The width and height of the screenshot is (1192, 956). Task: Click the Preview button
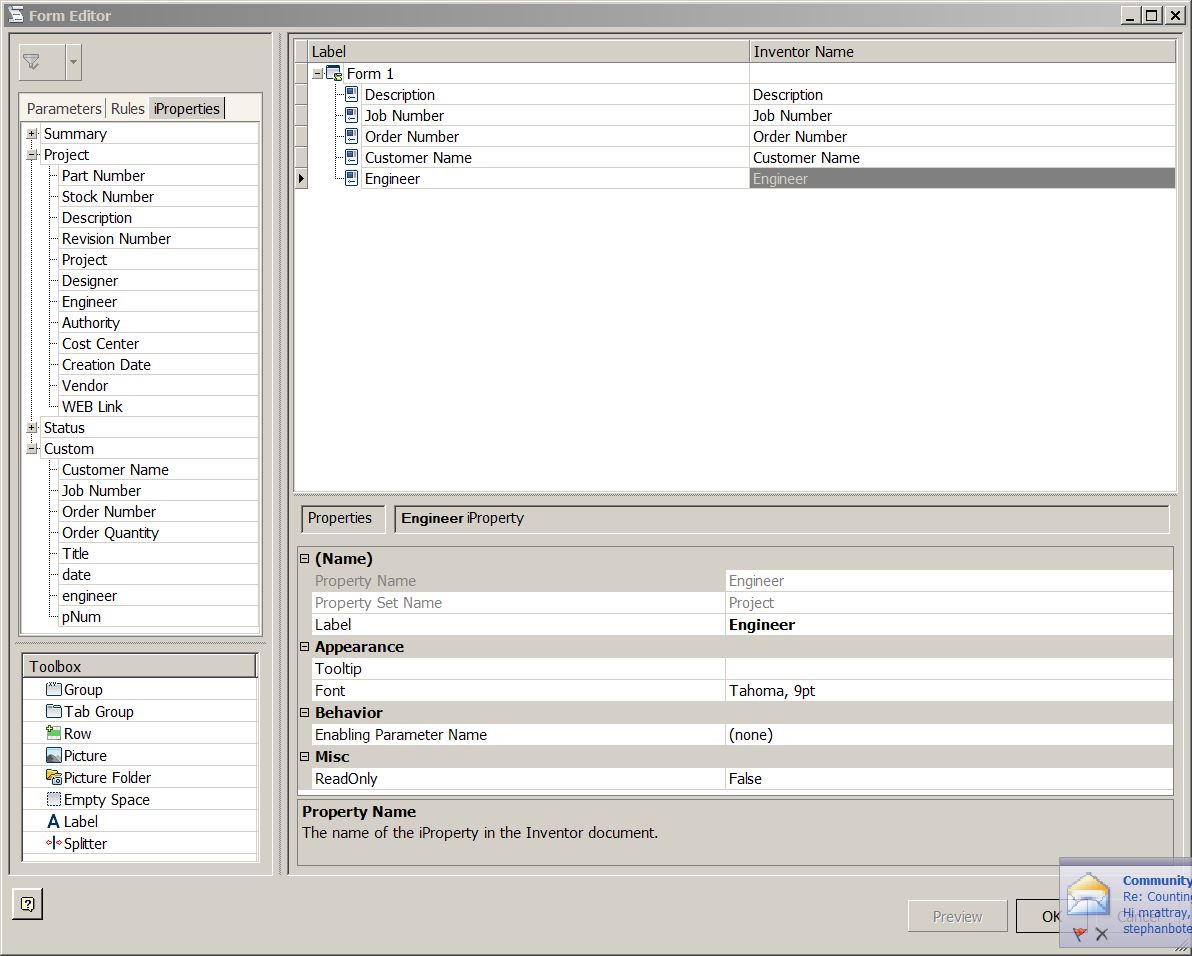click(957, 916)
